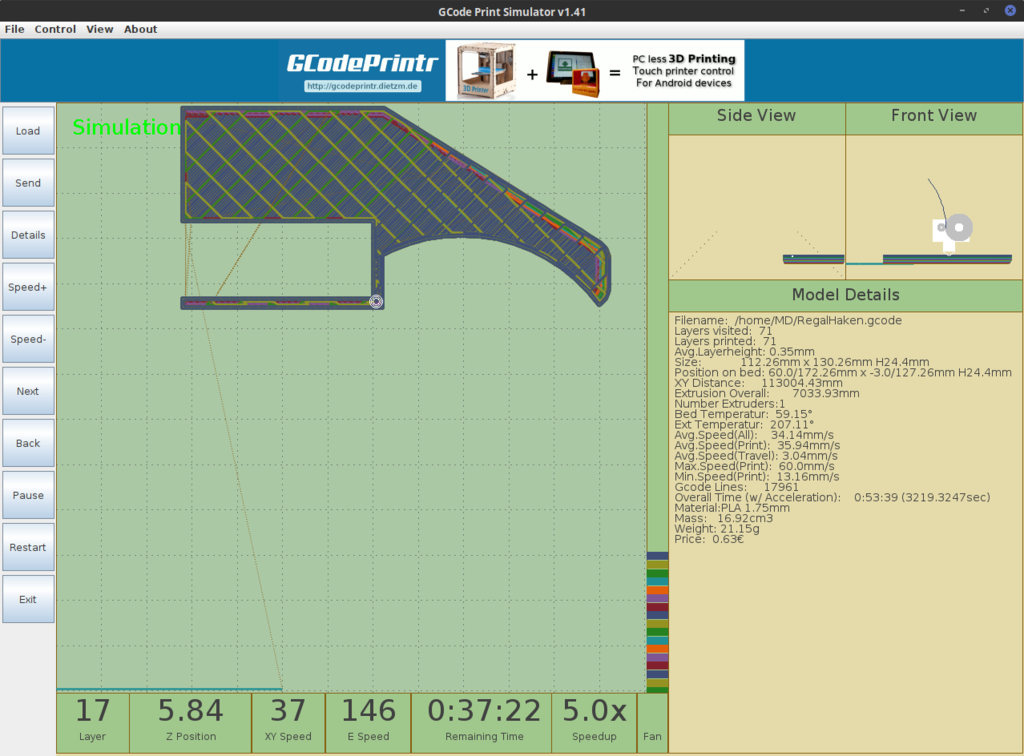The width and height of the screenshot is (1024, 756).
Task: Open the Control menu
Action: point(55,29)
